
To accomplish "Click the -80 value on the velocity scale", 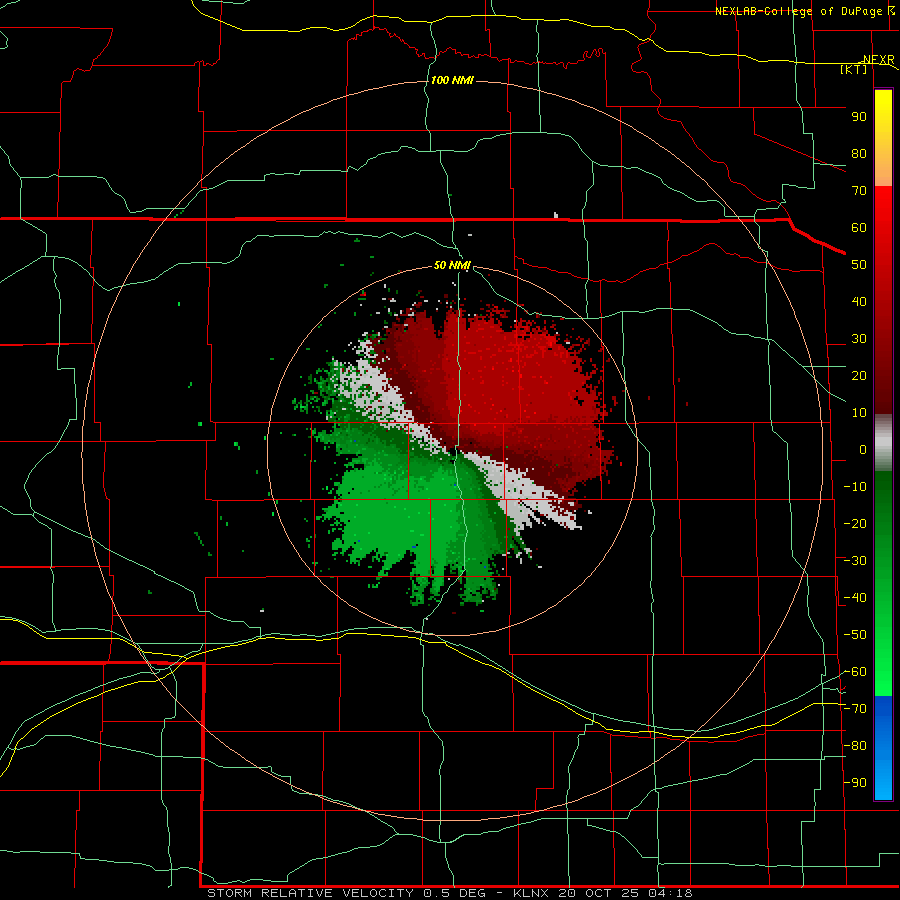I will pyautogui.click(x=855, y=746).
